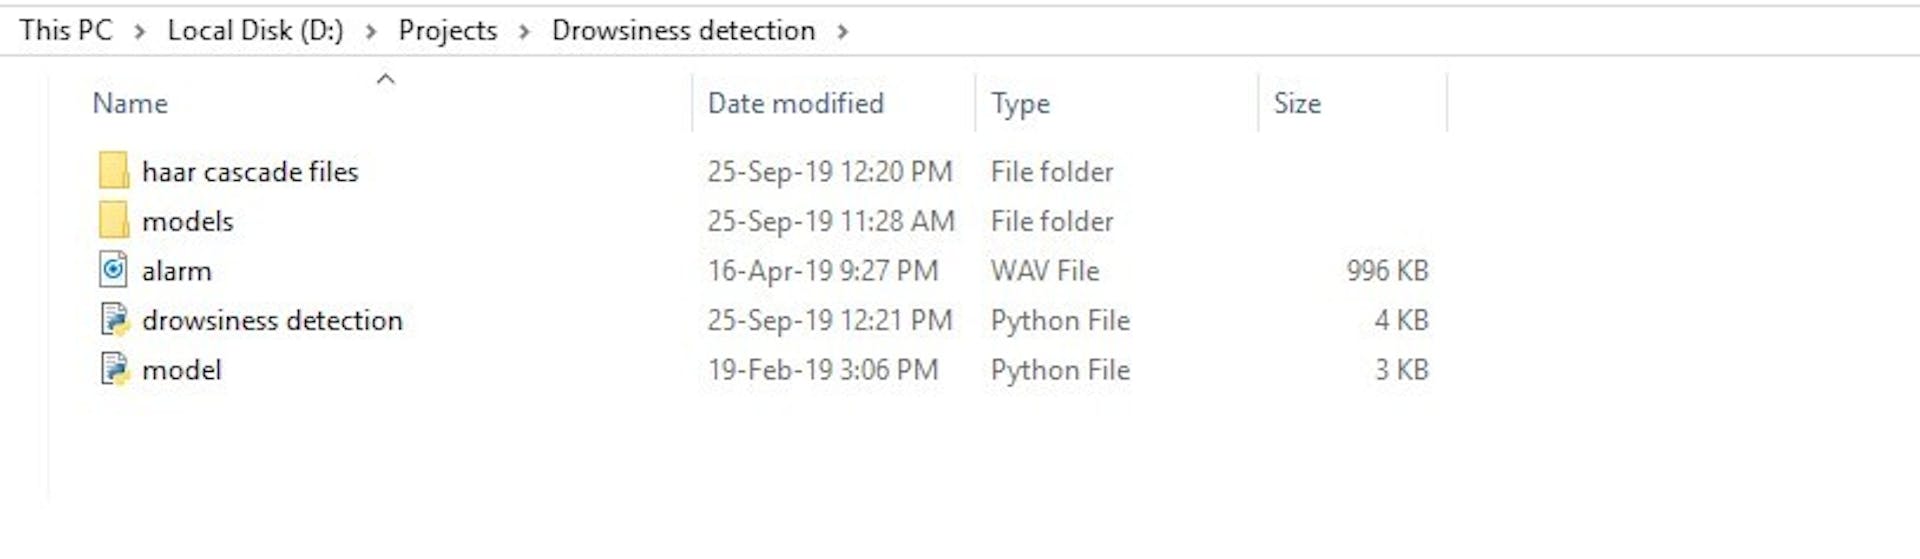This screenshot has width=1920, height=559.
Task: Sort by Size column header
Action: (x=1297, y=104)
